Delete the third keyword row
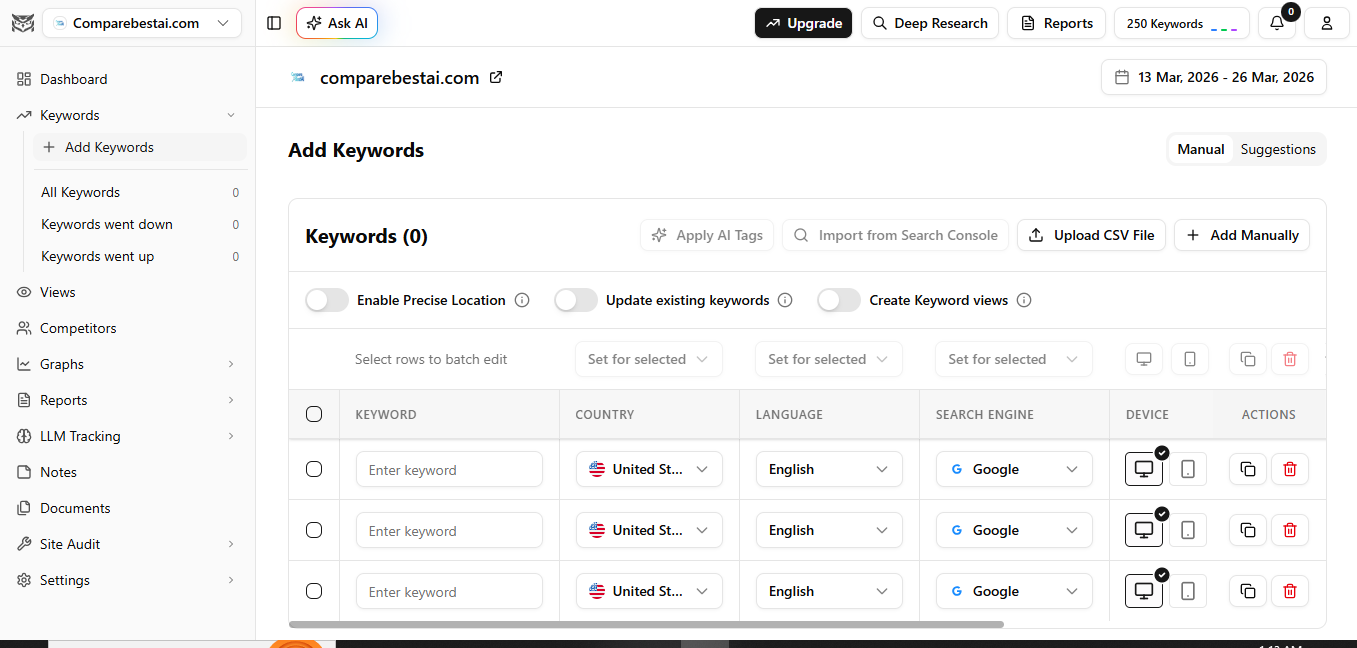 coord(1290,591)
